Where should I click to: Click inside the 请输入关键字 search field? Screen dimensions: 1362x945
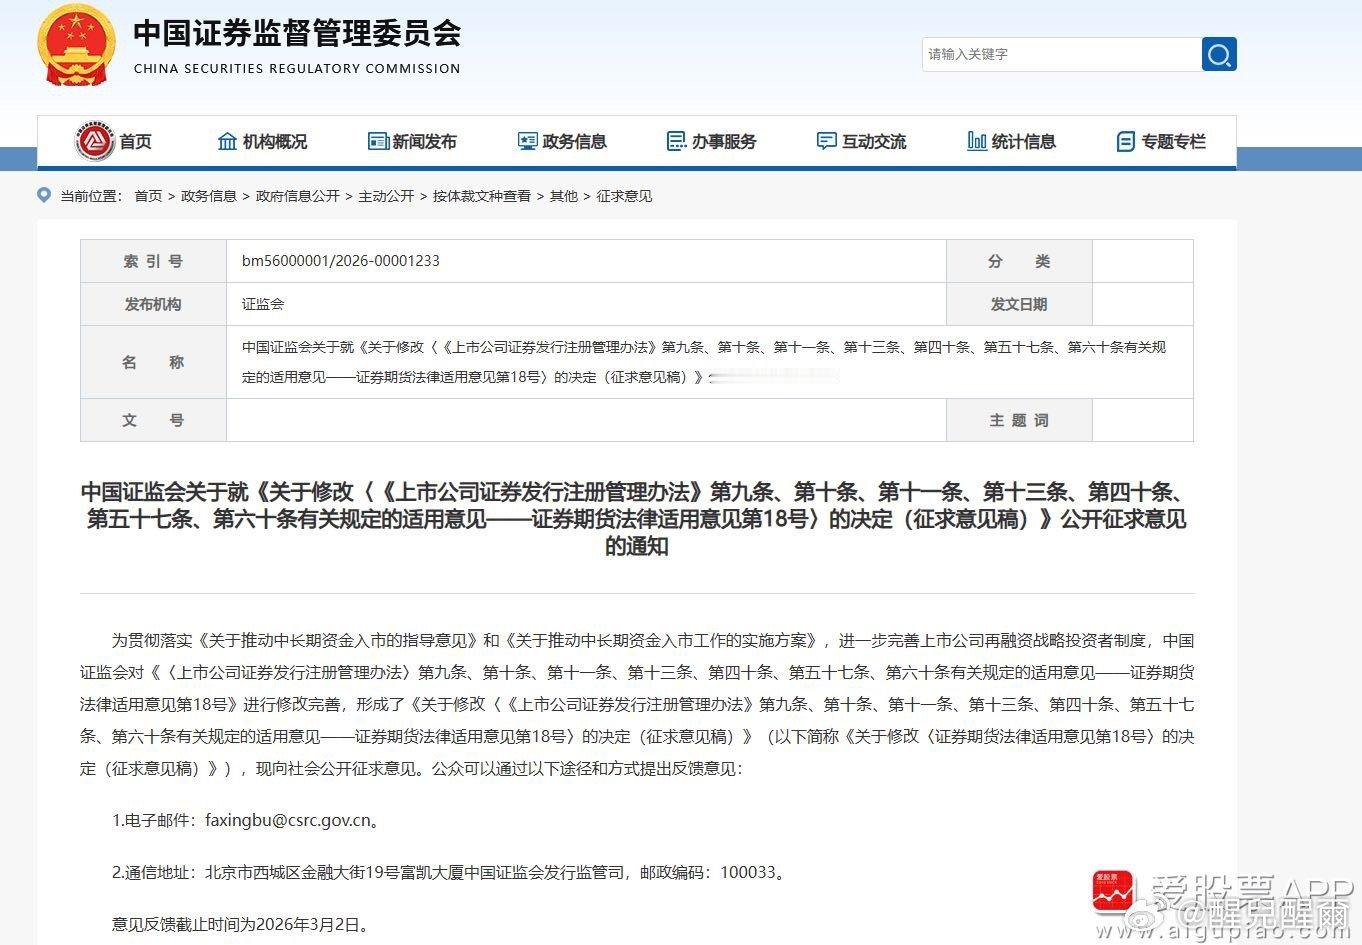(1060, 55)
